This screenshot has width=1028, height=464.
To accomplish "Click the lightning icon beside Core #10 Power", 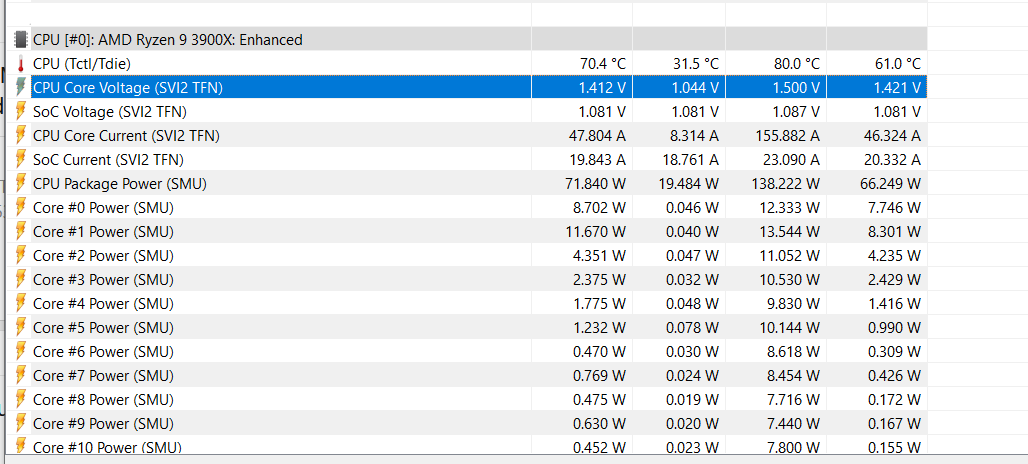I will (21, 446).
